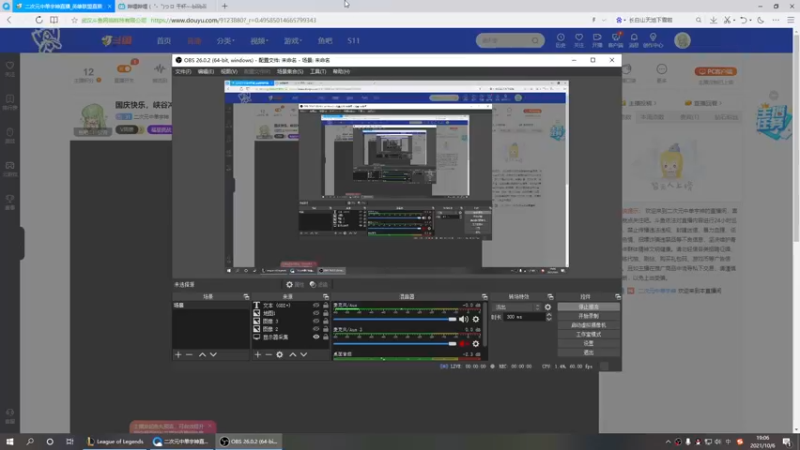
Task: Open Douyu 客户端 download icon in header
Action: point(616,40)
